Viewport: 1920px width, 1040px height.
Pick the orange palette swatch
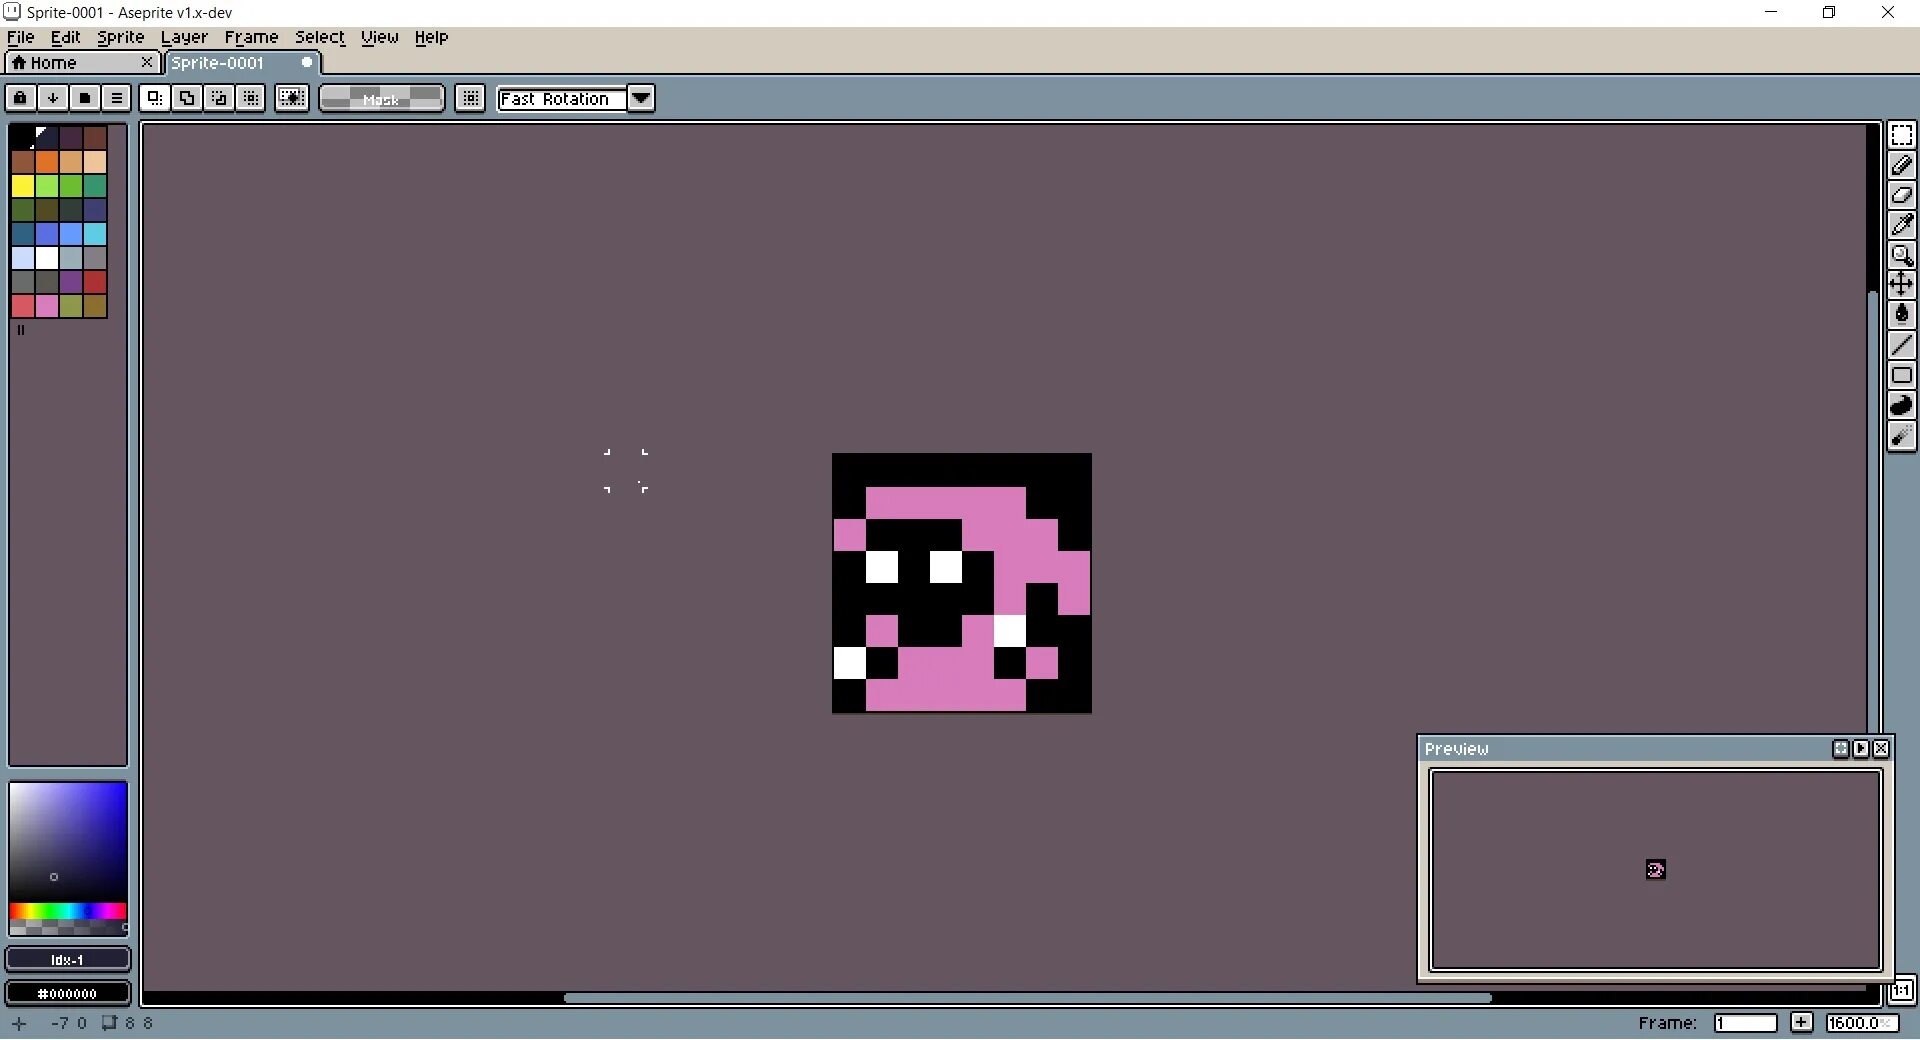click(x=47, y=161)
